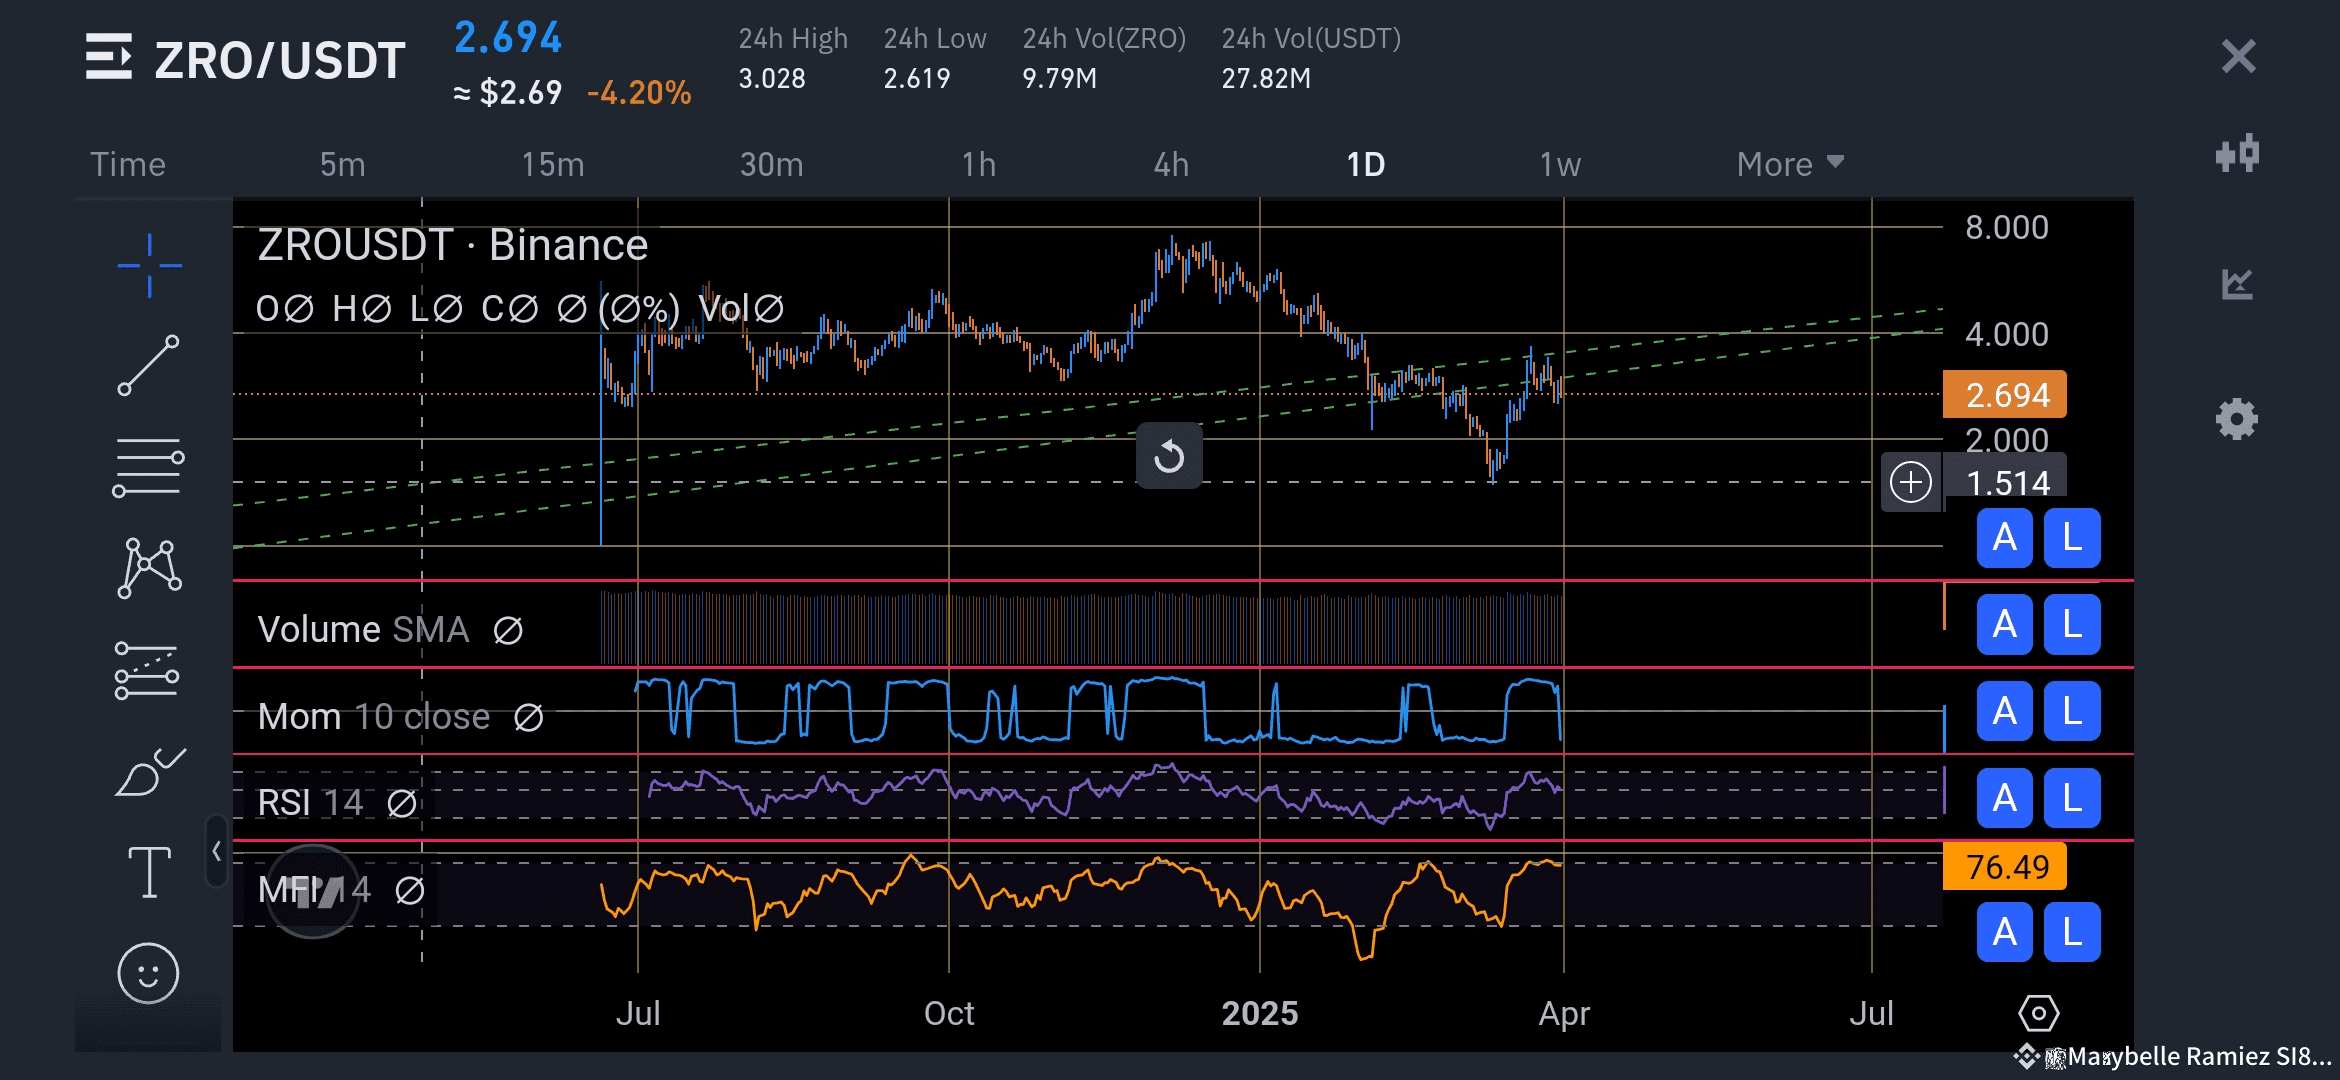The width and height of the screenshot is (2340, 1080).
Task: Open the Fibonacci retracement tool
Action: 149,467
